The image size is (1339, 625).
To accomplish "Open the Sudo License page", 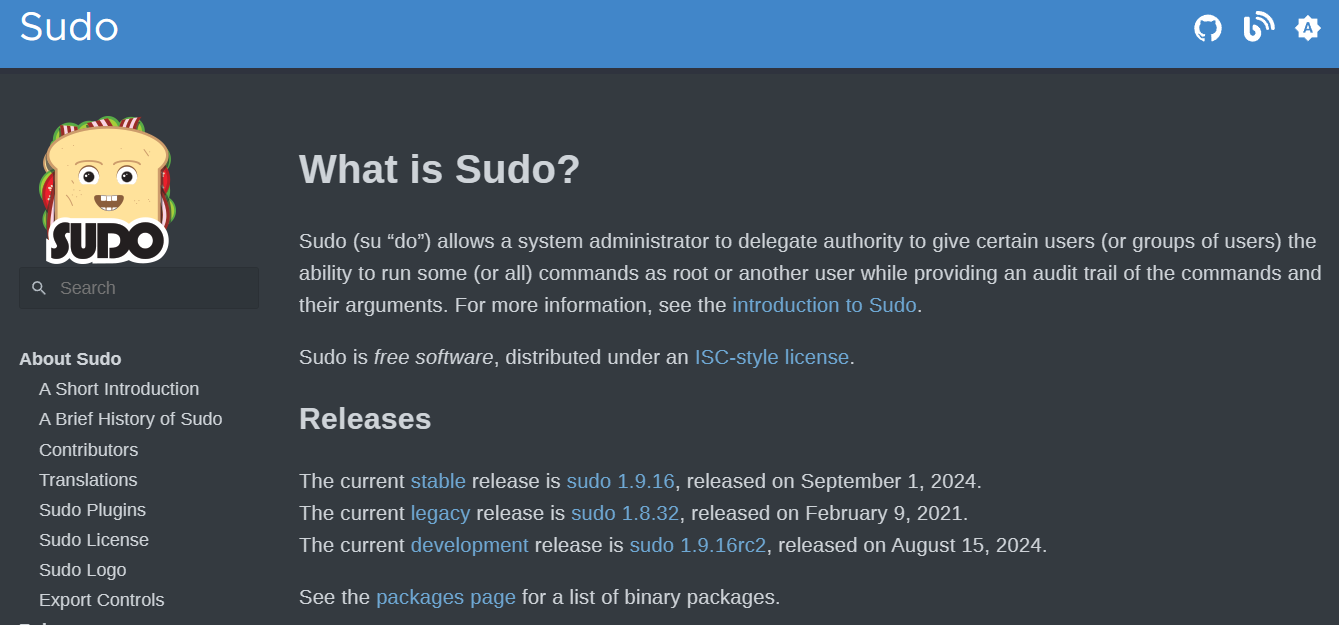I will (x=94, y=540).
